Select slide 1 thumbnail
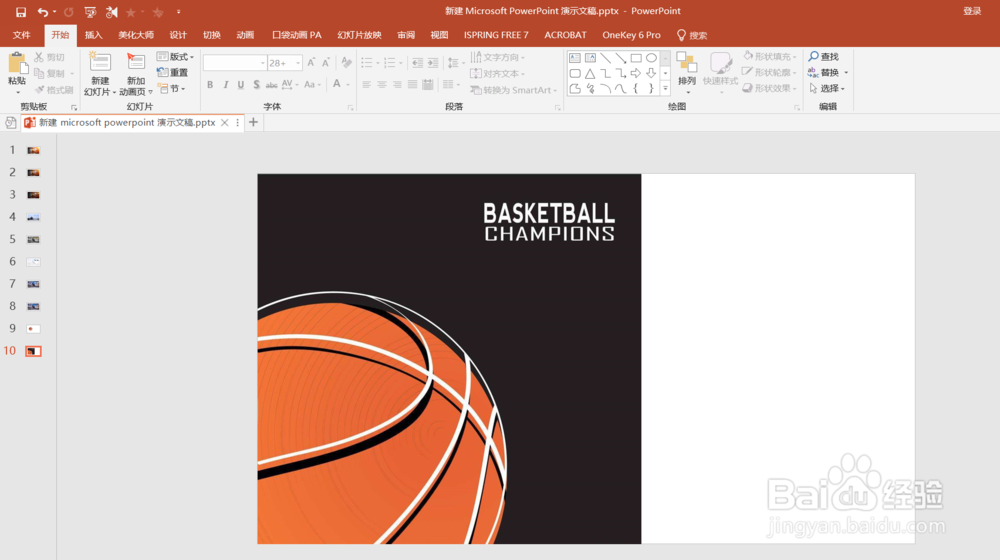This screenshot has width=1000, height=560. [33, 151]
